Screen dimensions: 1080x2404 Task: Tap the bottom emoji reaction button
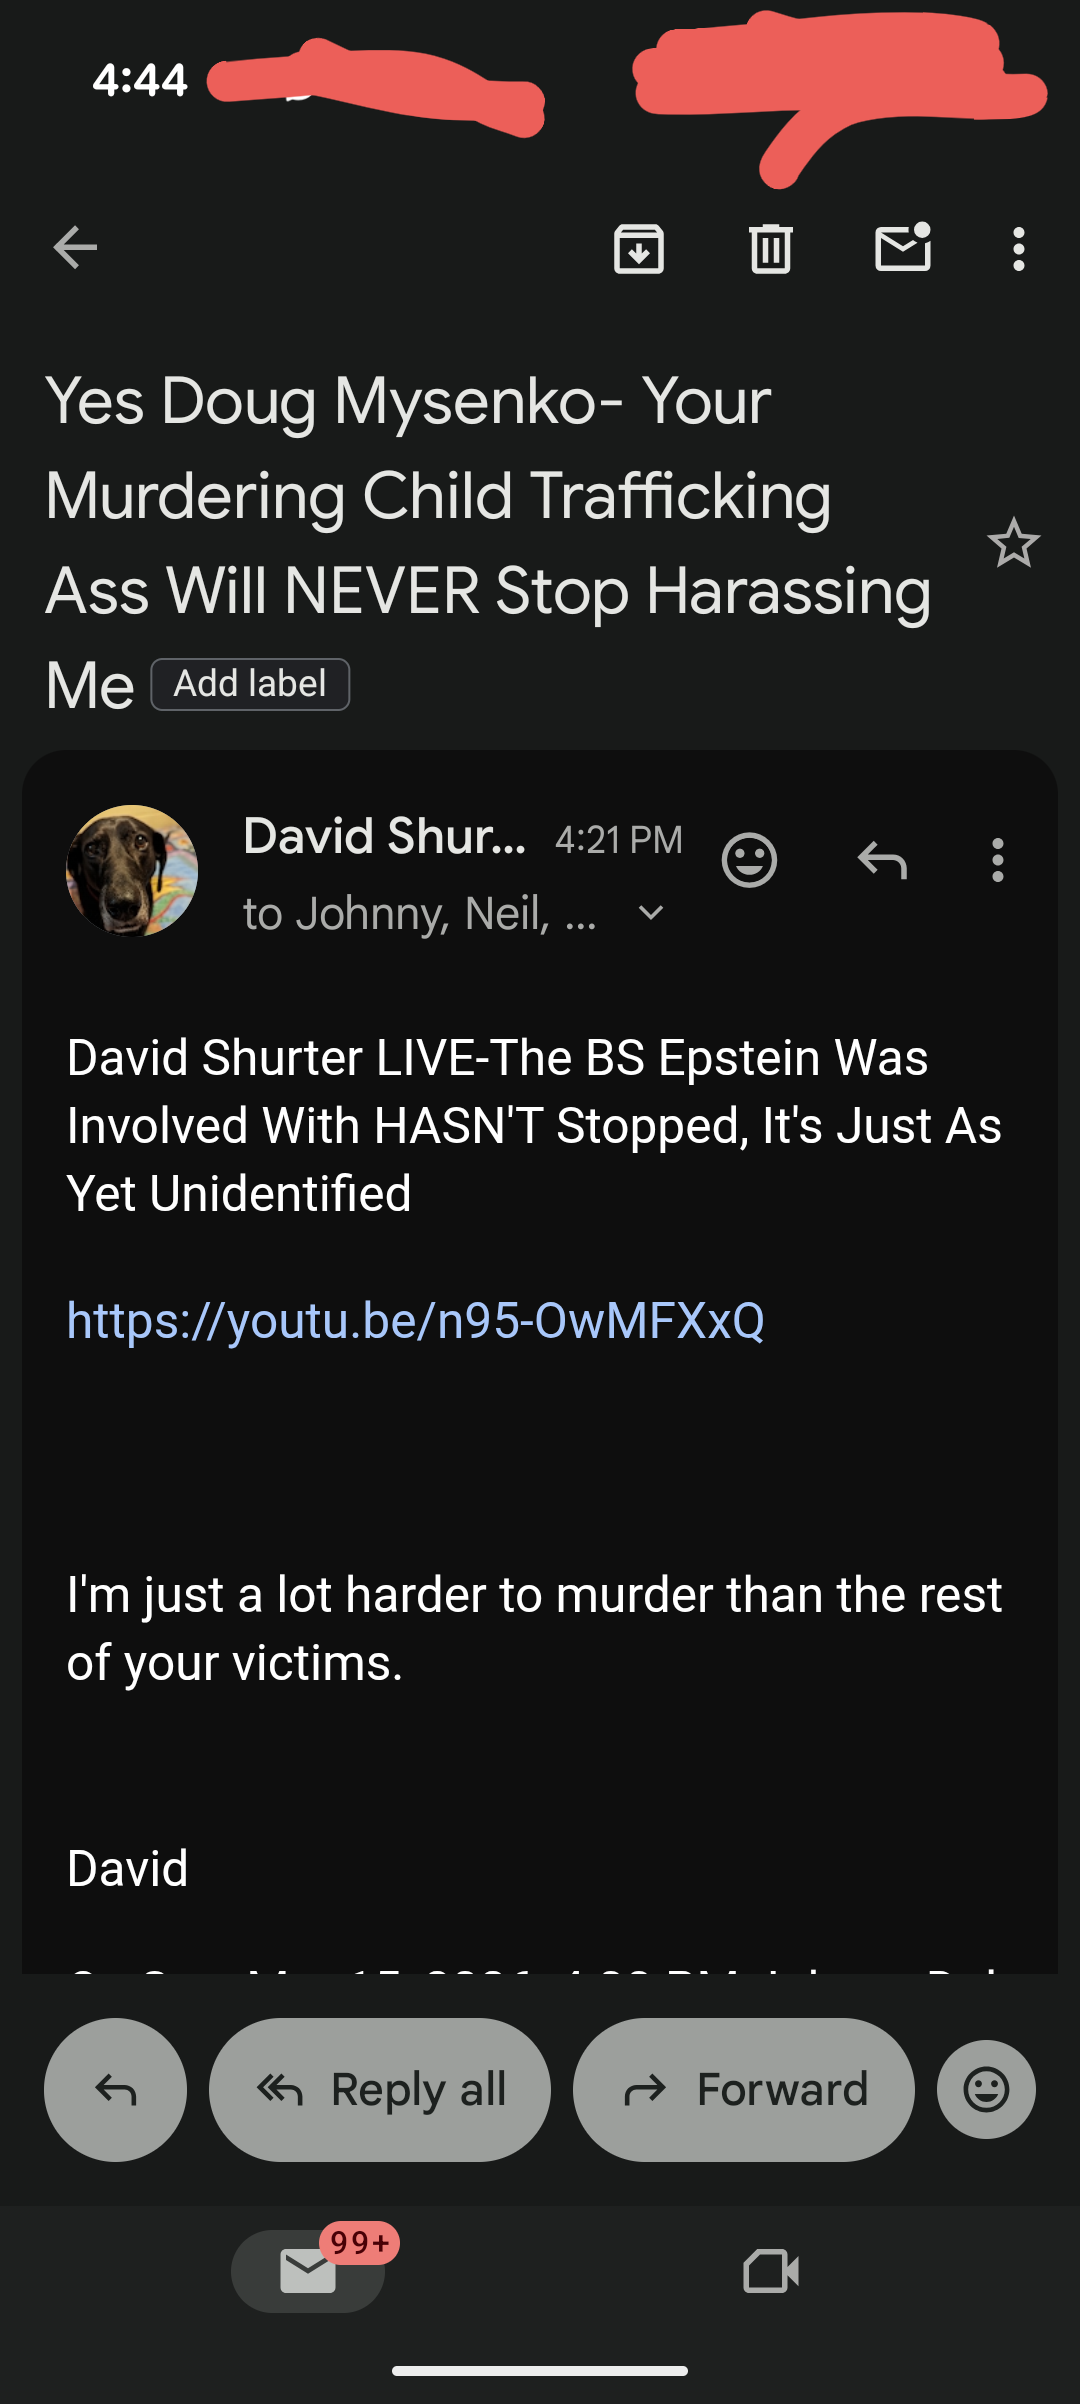coord(986,2089)
